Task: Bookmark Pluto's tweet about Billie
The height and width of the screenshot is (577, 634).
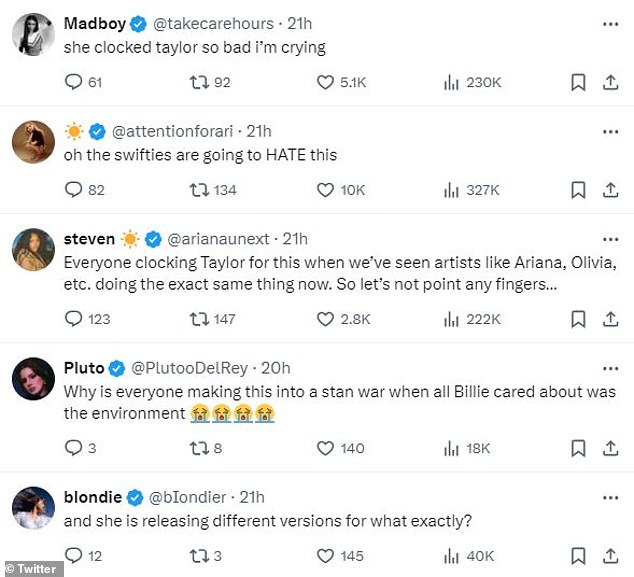Action: click(578, 448)
